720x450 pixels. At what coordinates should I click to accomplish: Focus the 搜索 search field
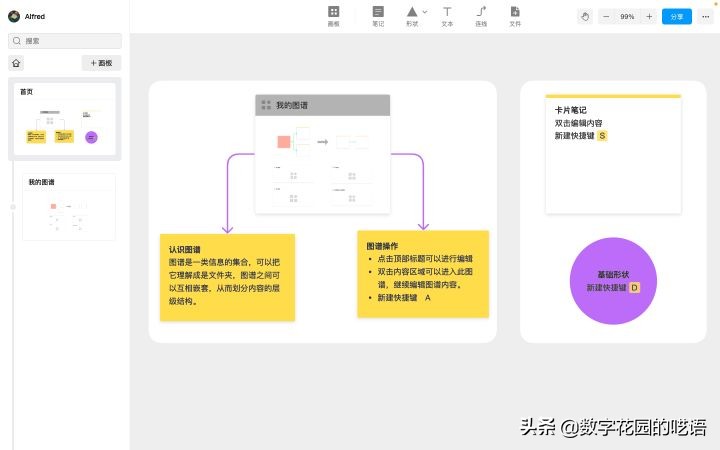[65, 41]
